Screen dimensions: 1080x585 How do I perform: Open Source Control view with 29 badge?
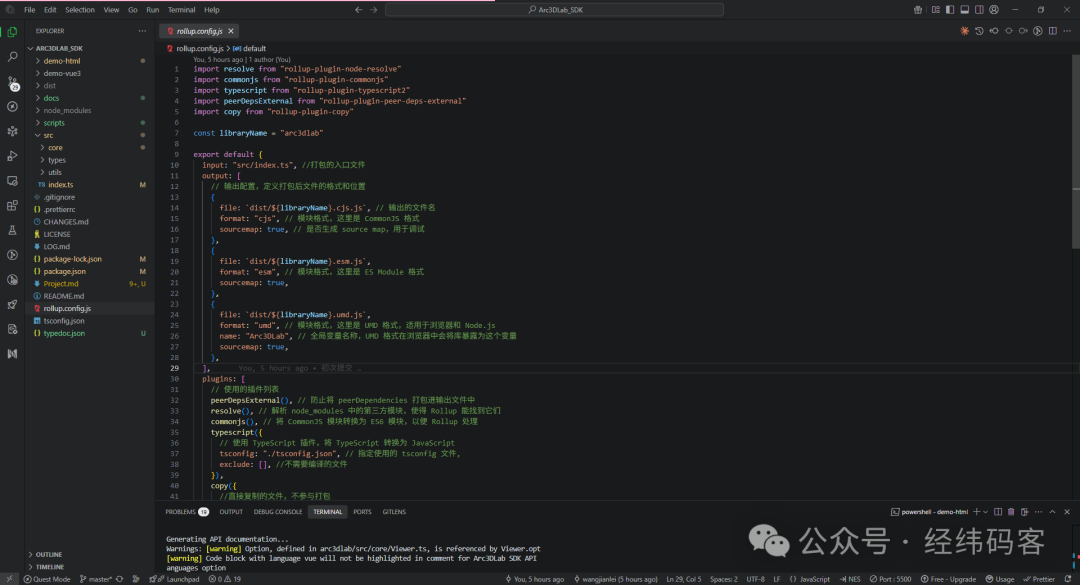click(x=12, y=83)
